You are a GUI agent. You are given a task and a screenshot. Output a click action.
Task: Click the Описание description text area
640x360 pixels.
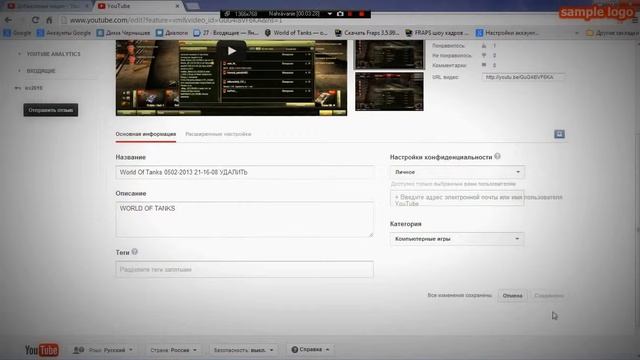tap(244, 219)
